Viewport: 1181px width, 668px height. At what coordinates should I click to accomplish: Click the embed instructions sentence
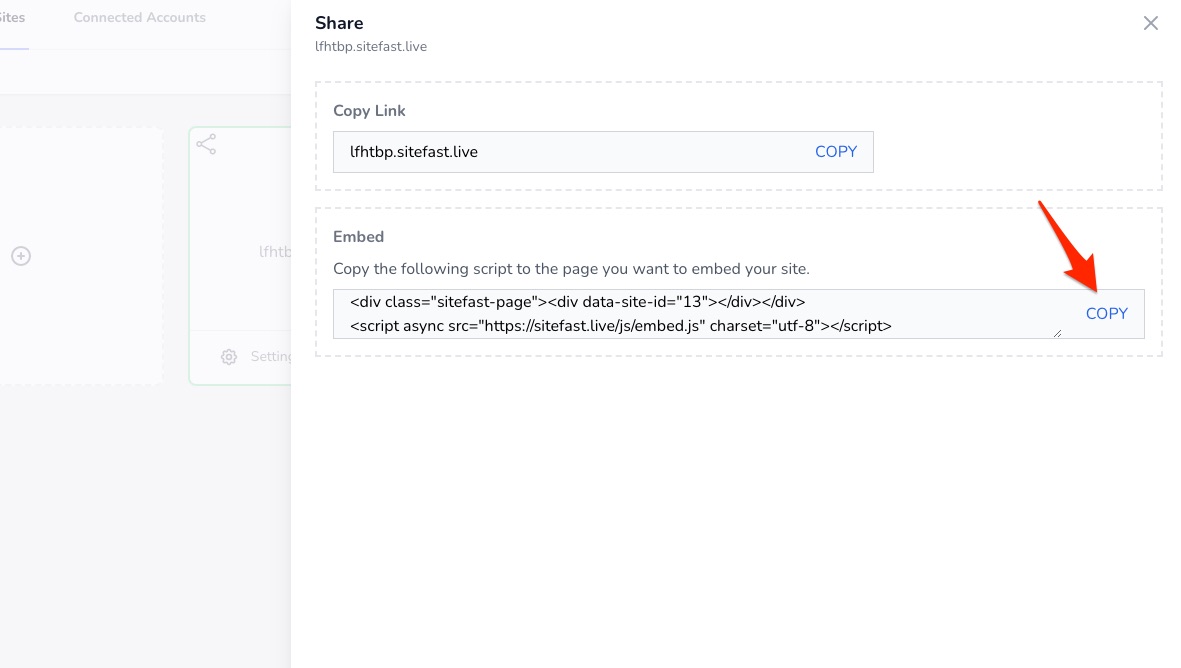point(571,269)
